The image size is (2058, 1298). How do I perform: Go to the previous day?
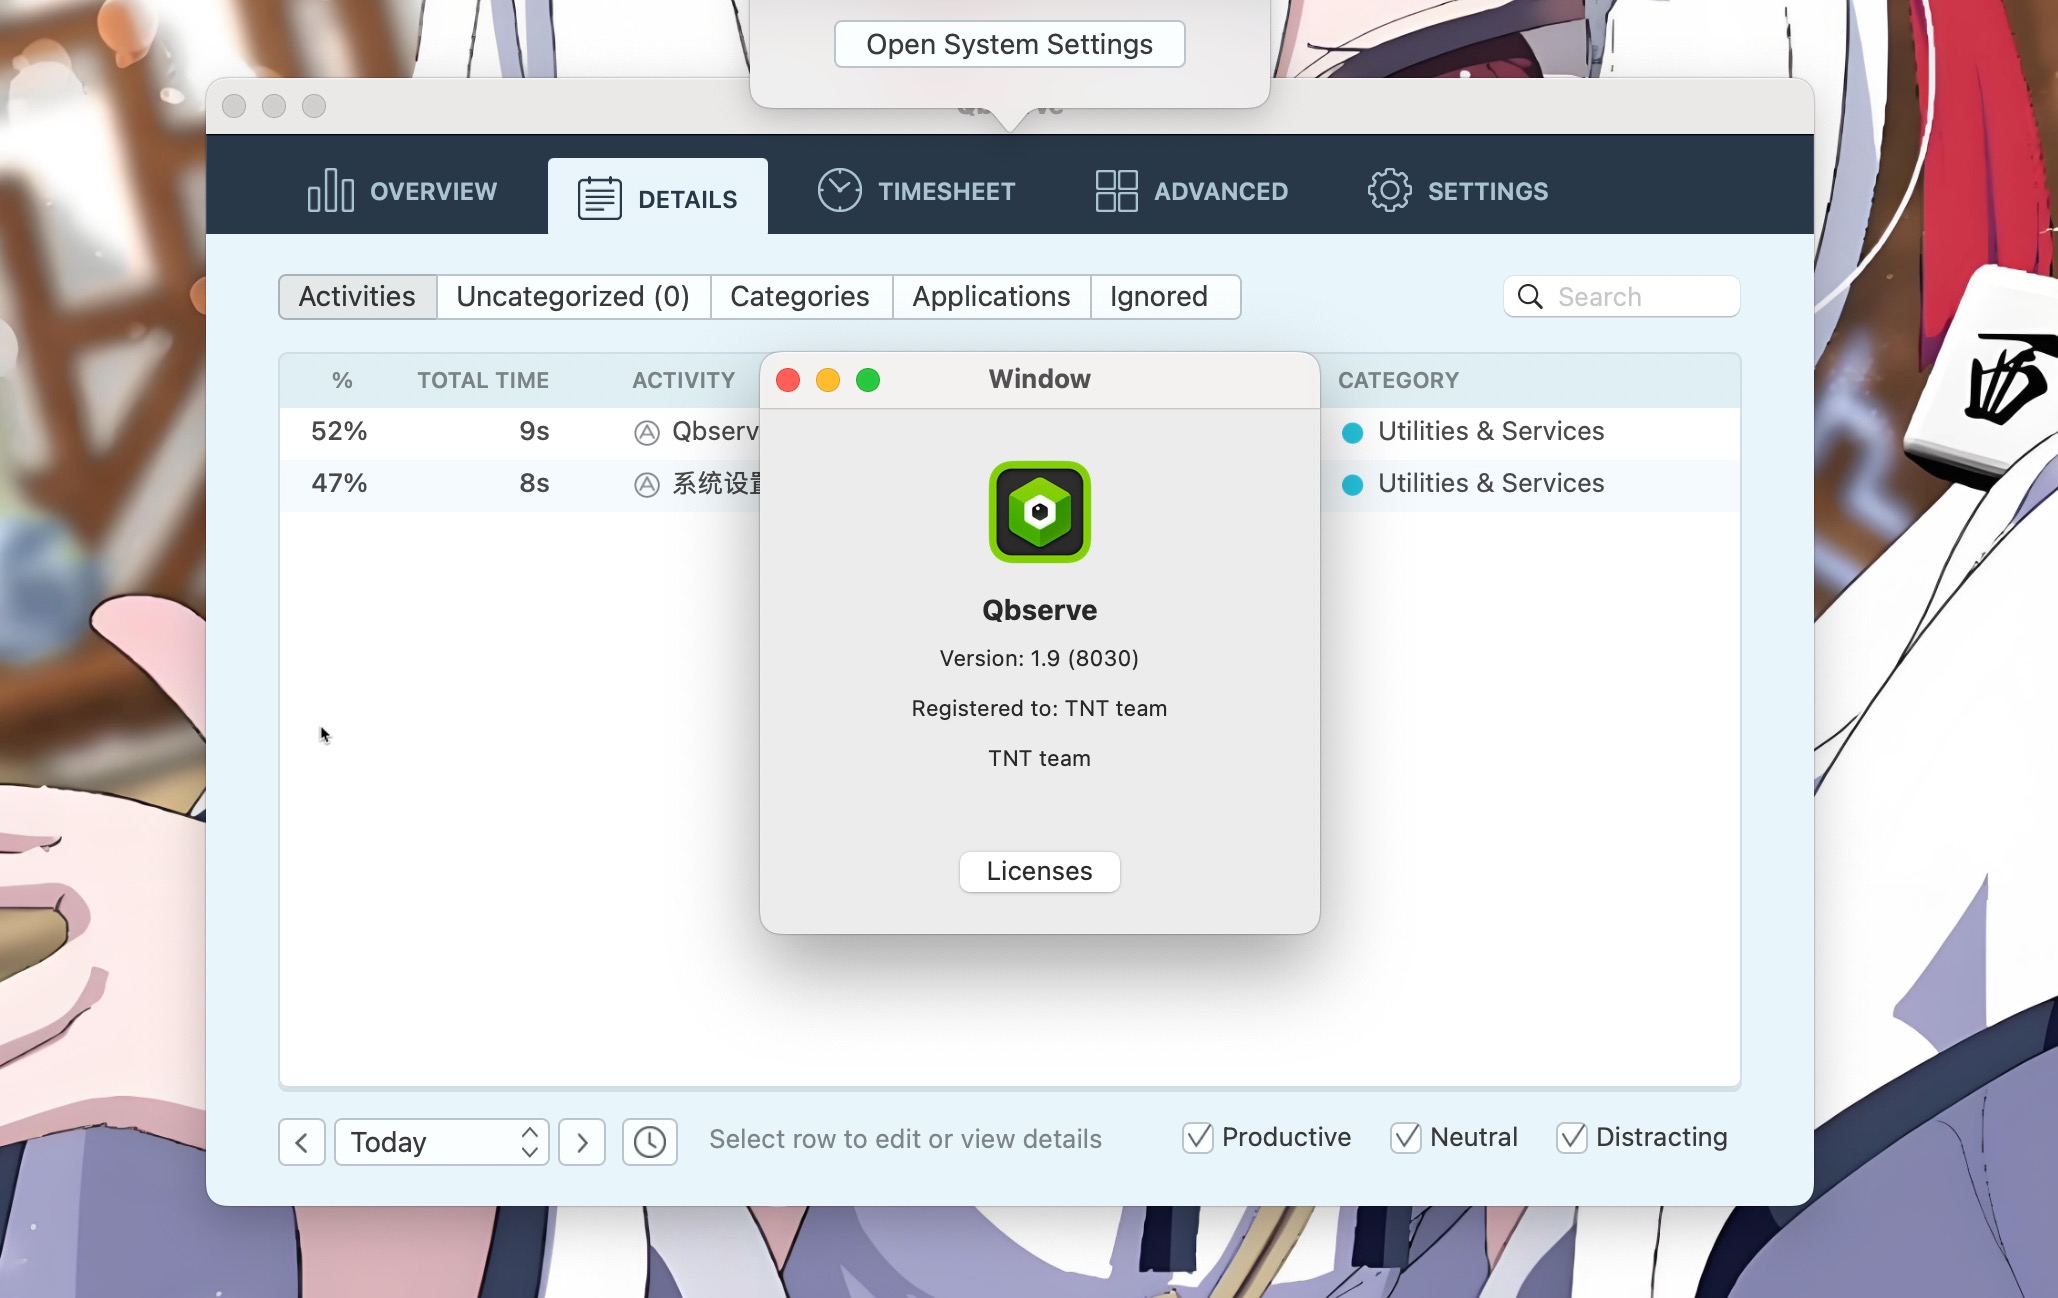click(x=302, y=1142)
